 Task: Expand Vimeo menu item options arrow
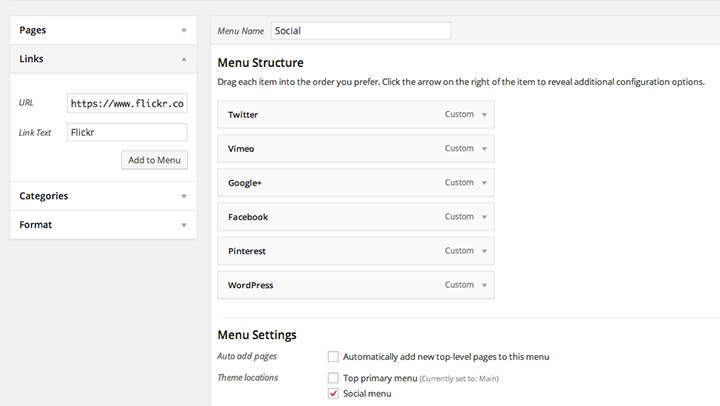[484, 149]
